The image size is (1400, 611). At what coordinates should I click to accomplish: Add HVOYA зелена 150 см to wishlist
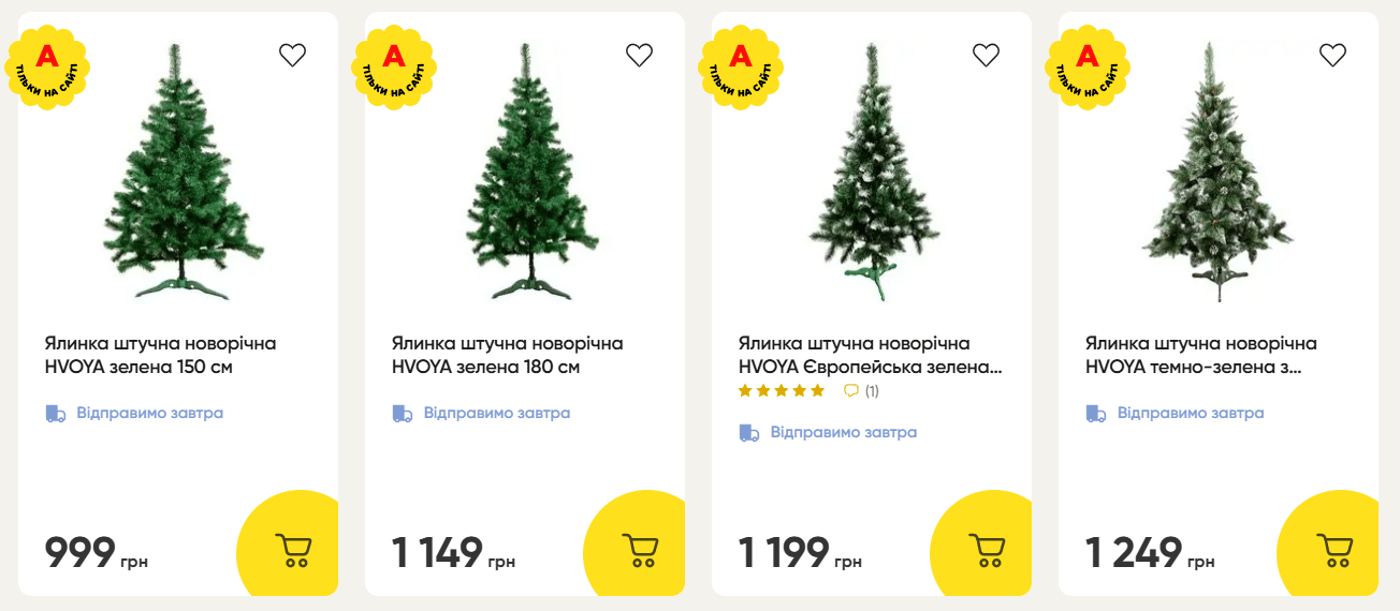pyautogui.click(x=292, y=55)
